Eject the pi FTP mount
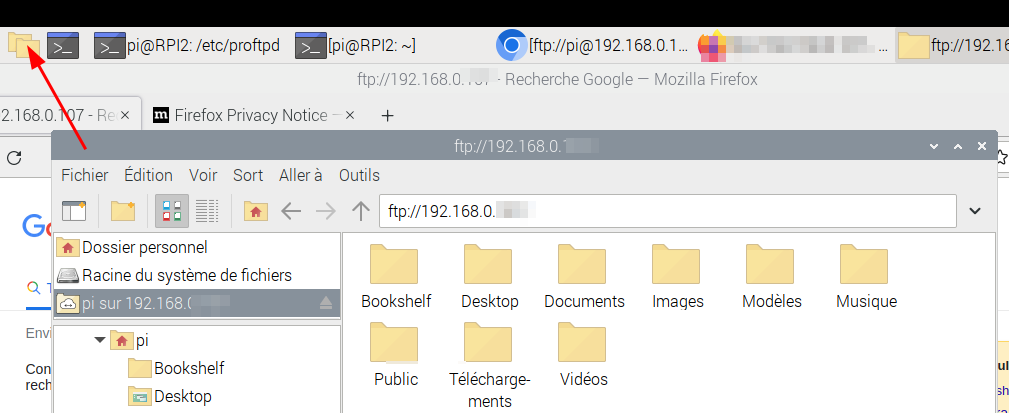The image size is (1009, 413). (326, 303)
